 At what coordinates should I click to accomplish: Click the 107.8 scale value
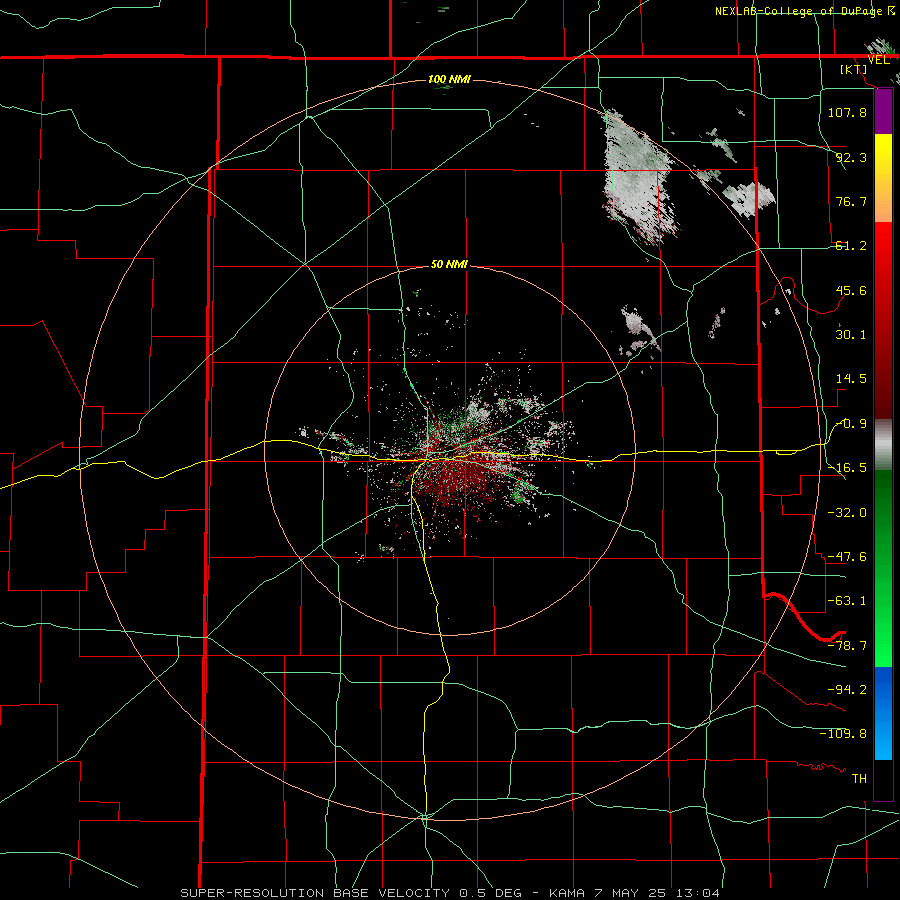coord(847,112)
